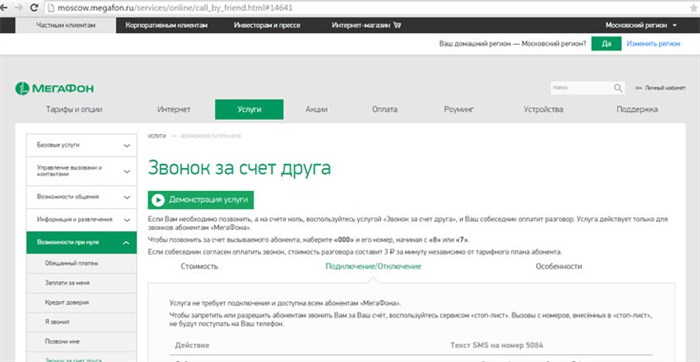Image resolution: width=700 pixels, height=362 pixels.
Task: Open Кредит доверия in sidebar
Action: click(81, 302)
